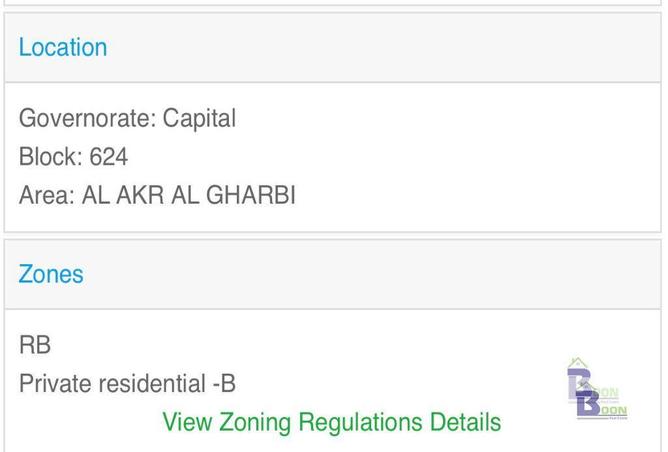
Task: Select the Area: AL AKR AL GHARBI line
Action: (x=157, y=195)
